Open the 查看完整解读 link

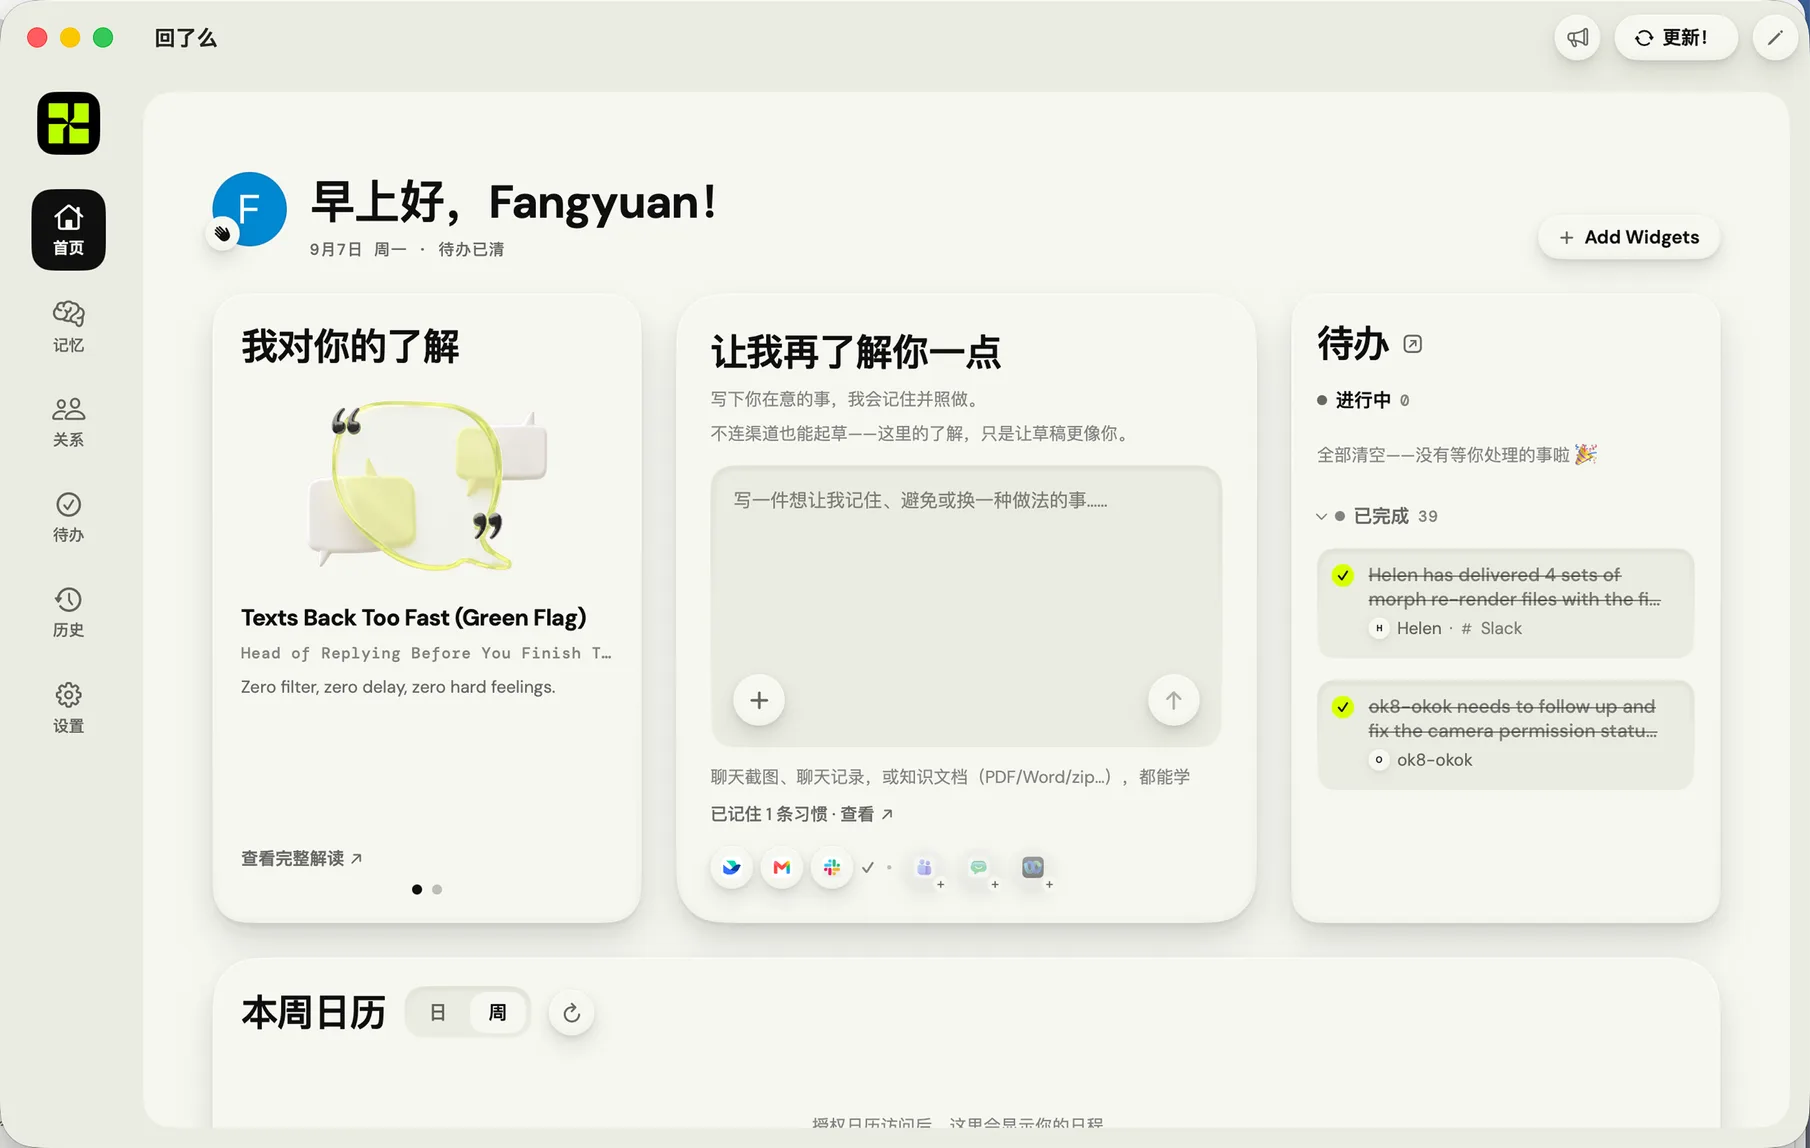[301, 858]
